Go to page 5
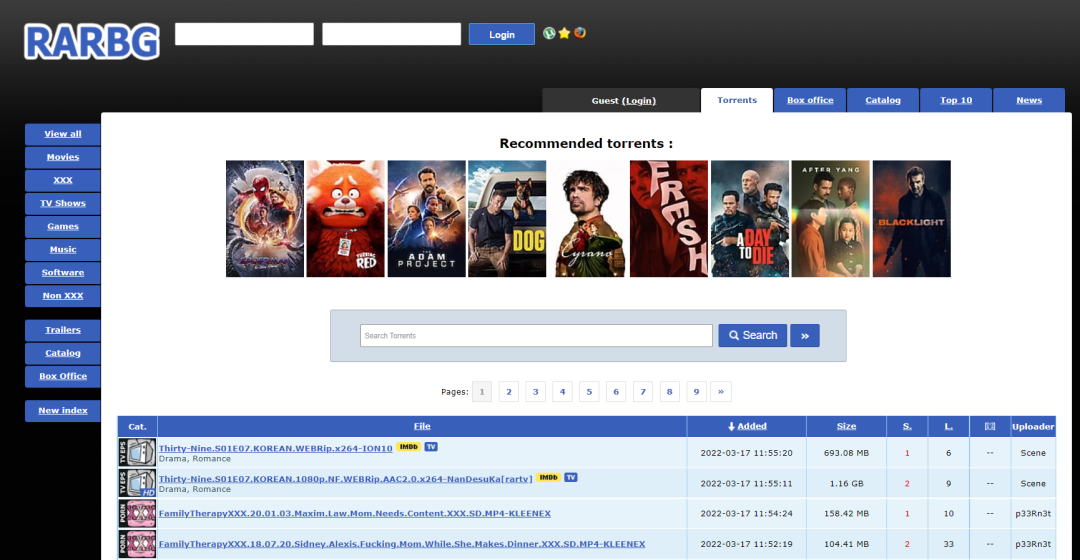Screen dimensions: 1080x560 [589, 392]
